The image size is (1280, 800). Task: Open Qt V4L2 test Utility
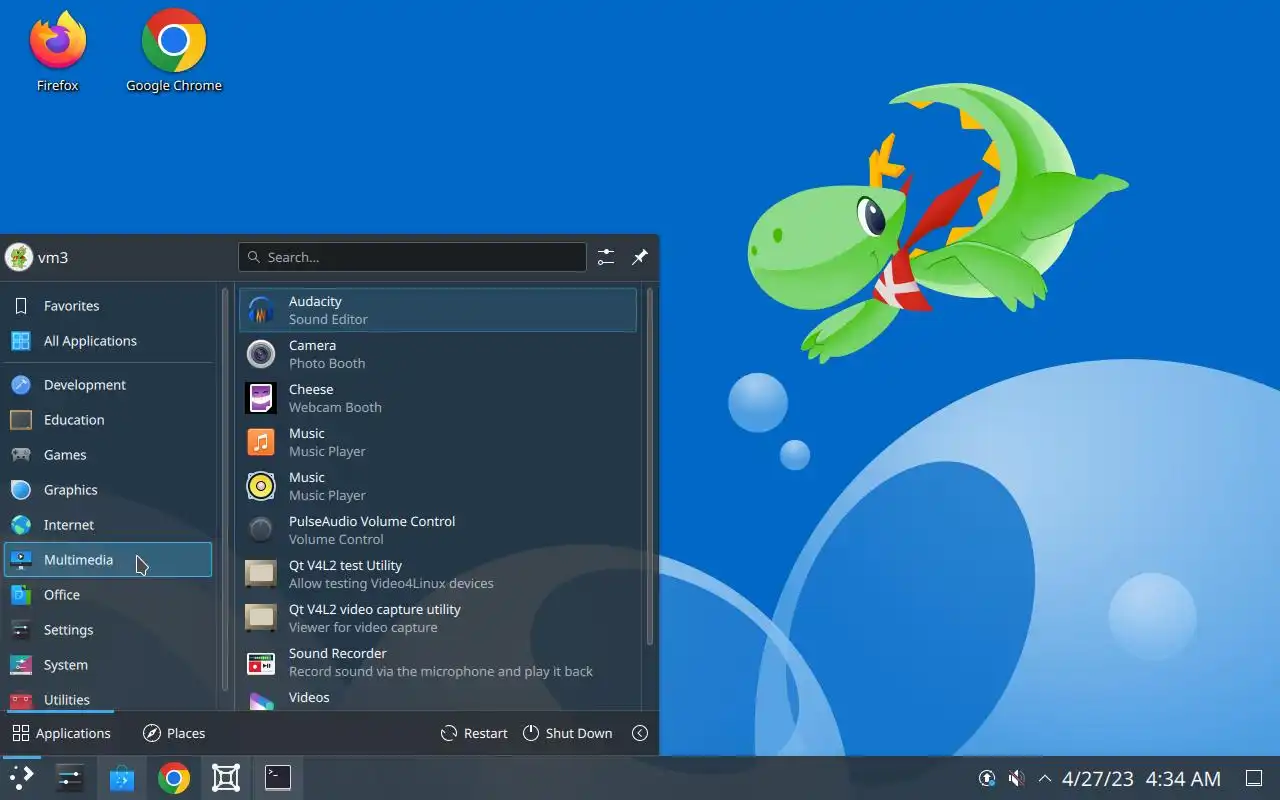[438, 574]
